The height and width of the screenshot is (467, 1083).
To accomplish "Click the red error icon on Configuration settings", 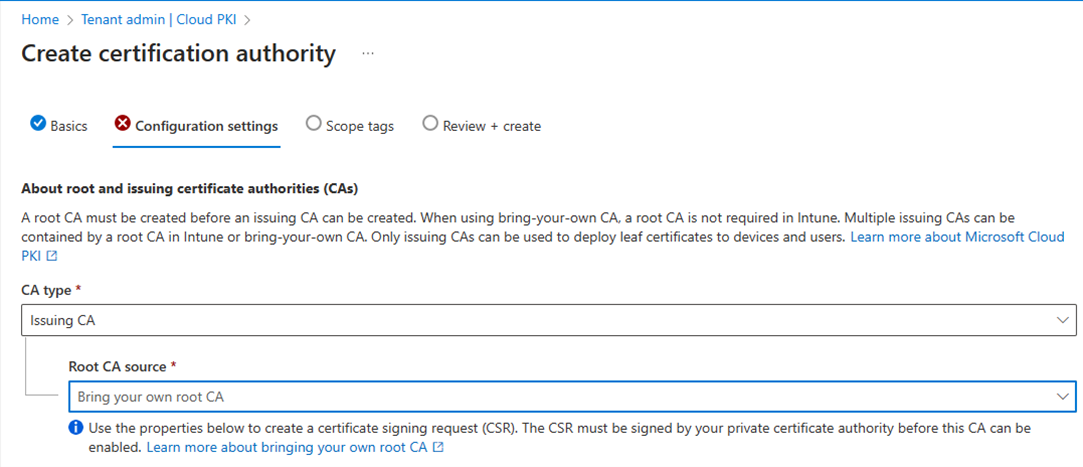I will 122,124.
